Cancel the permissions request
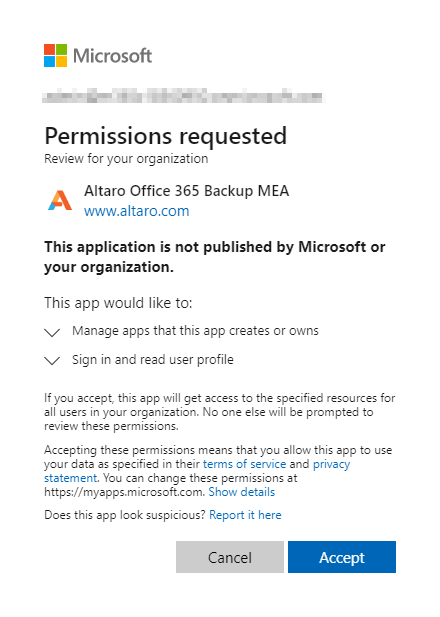 [230, 557]
